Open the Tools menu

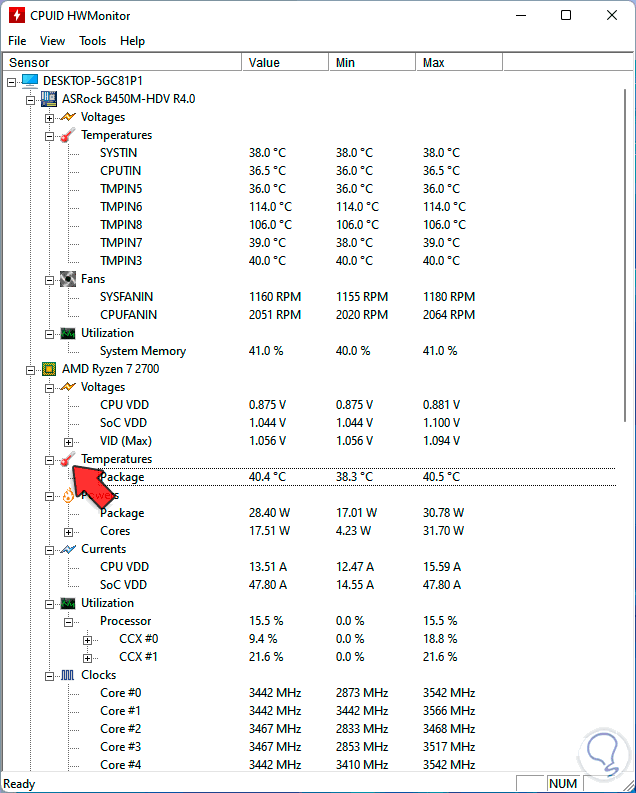tap(93, 41)
